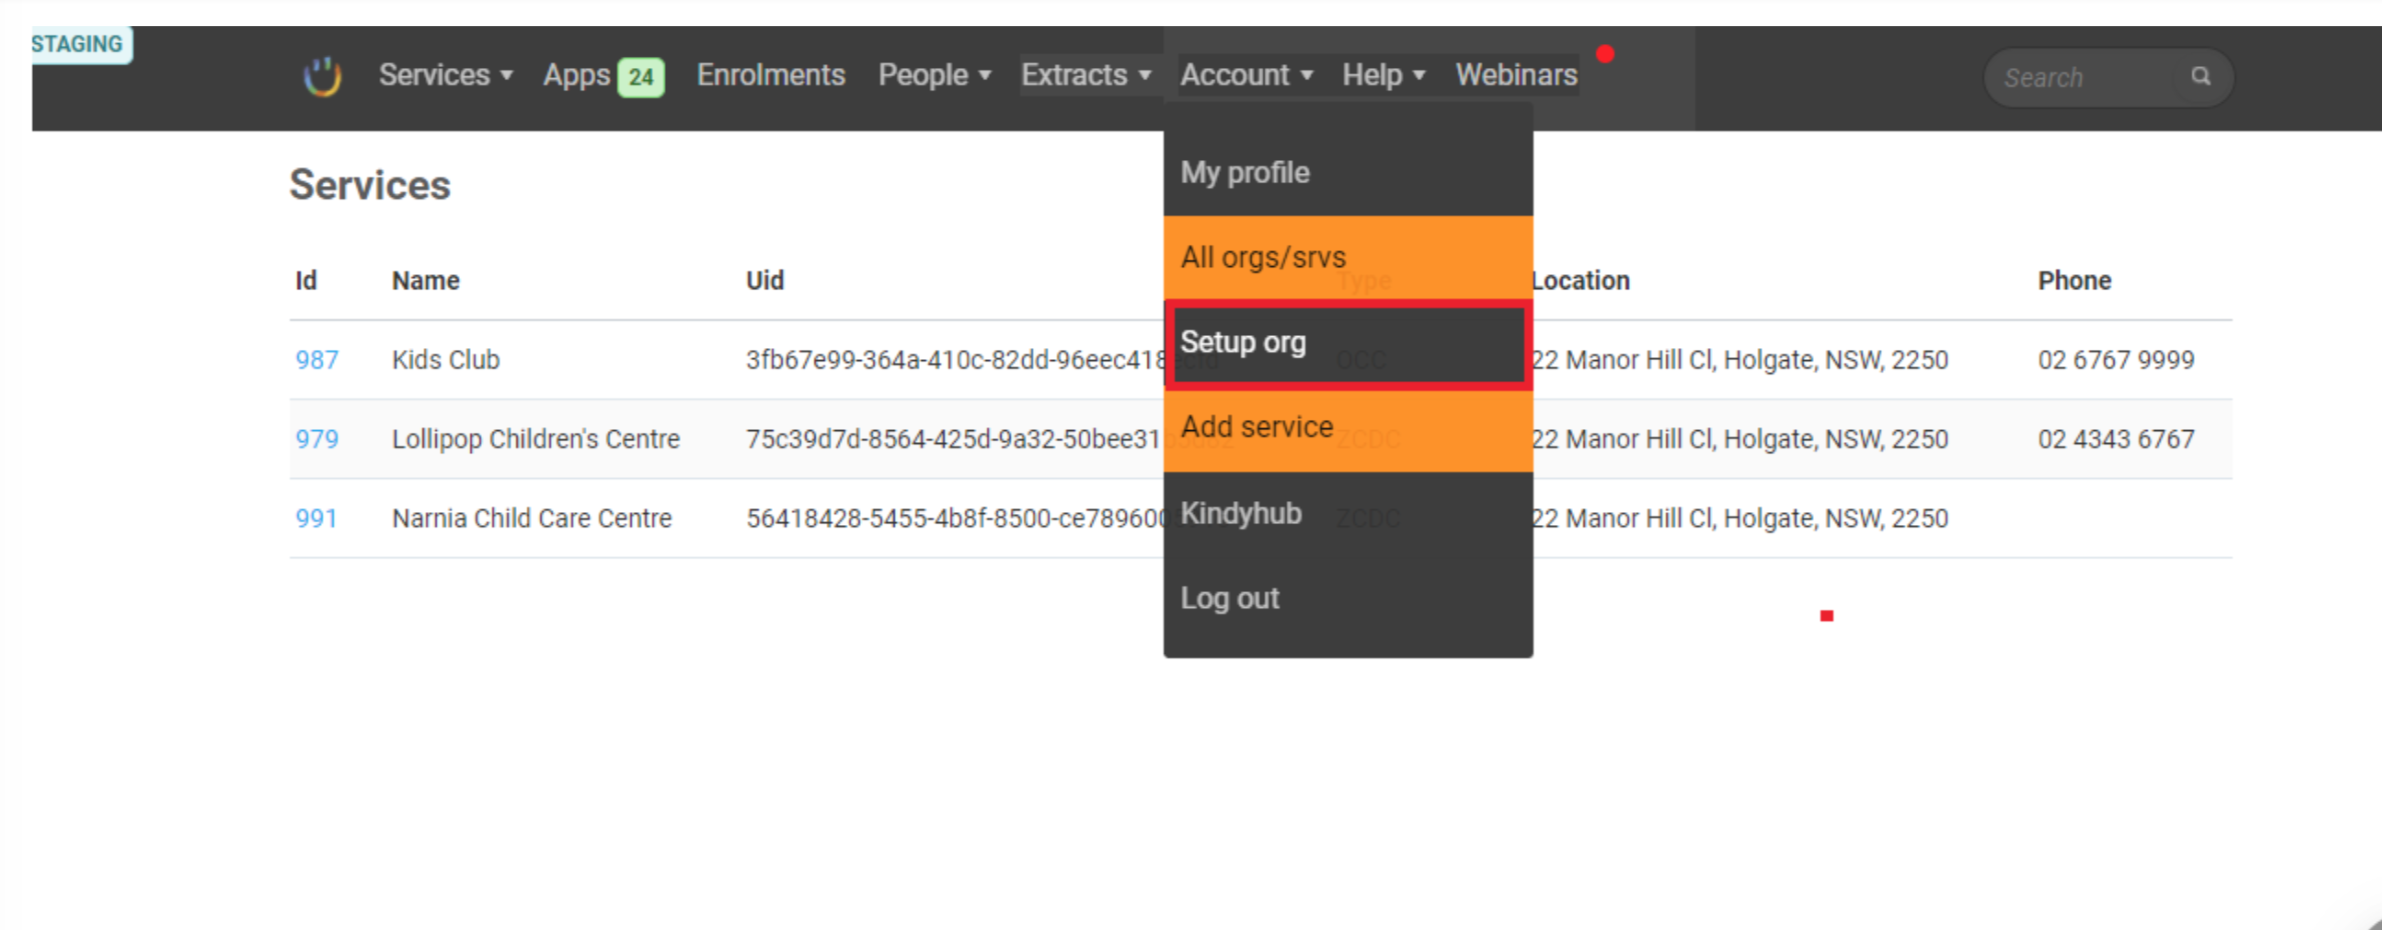
Task: Open service Id 979 link
Action: pyautogui.click(x=316, y=439)
